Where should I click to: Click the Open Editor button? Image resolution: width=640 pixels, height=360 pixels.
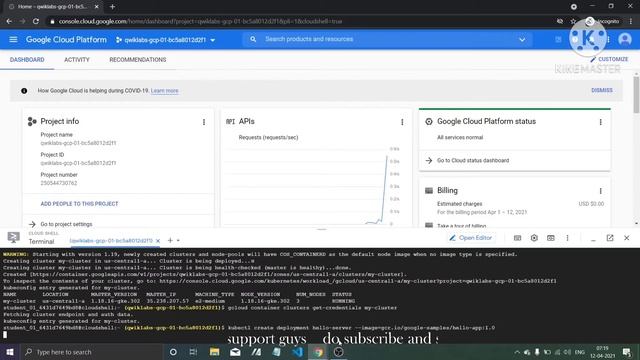[471, 238]
